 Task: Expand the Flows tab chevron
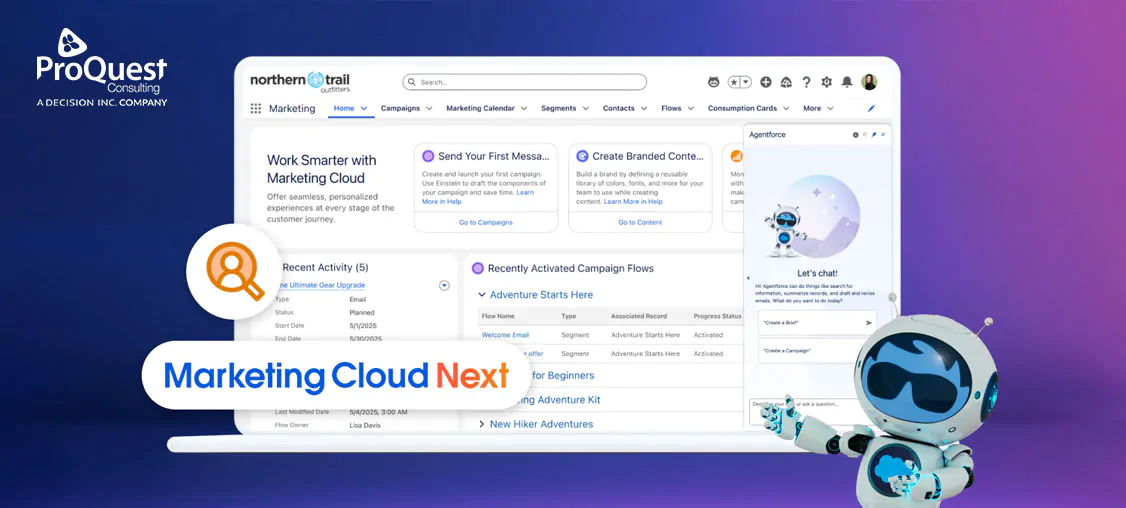(x=691, y=108)
